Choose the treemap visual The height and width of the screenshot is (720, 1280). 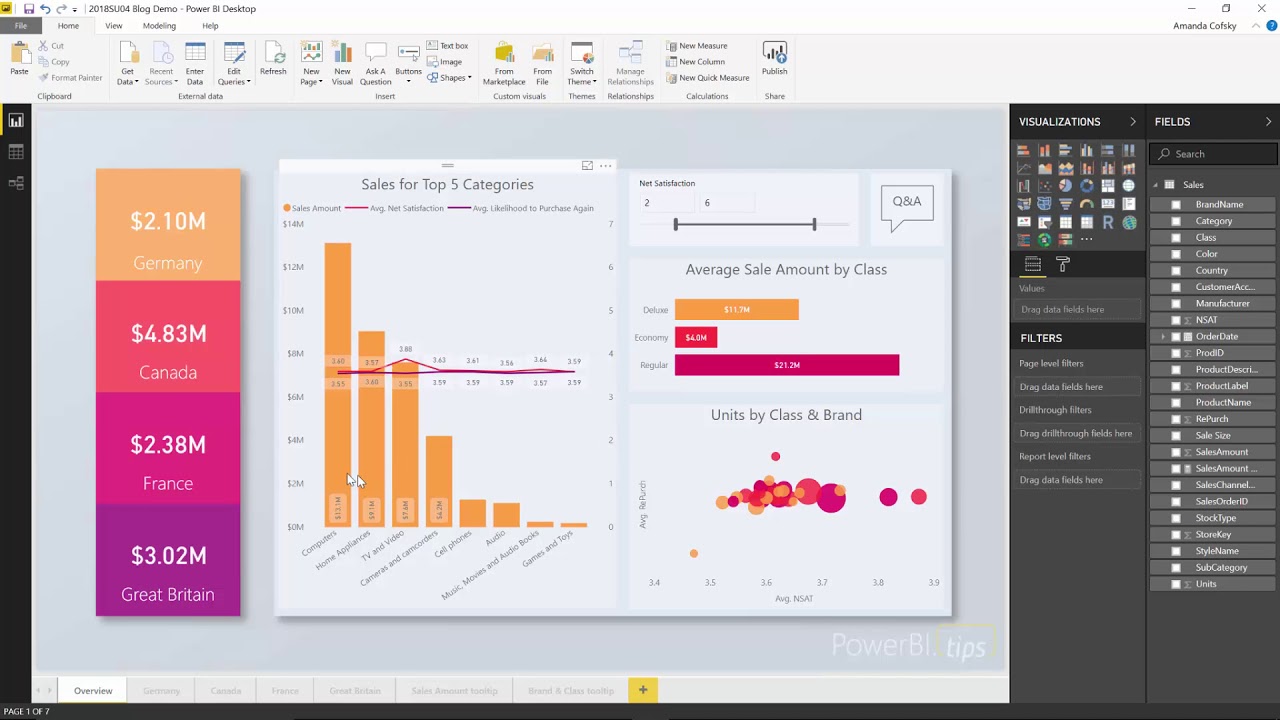coord(1108,186)
